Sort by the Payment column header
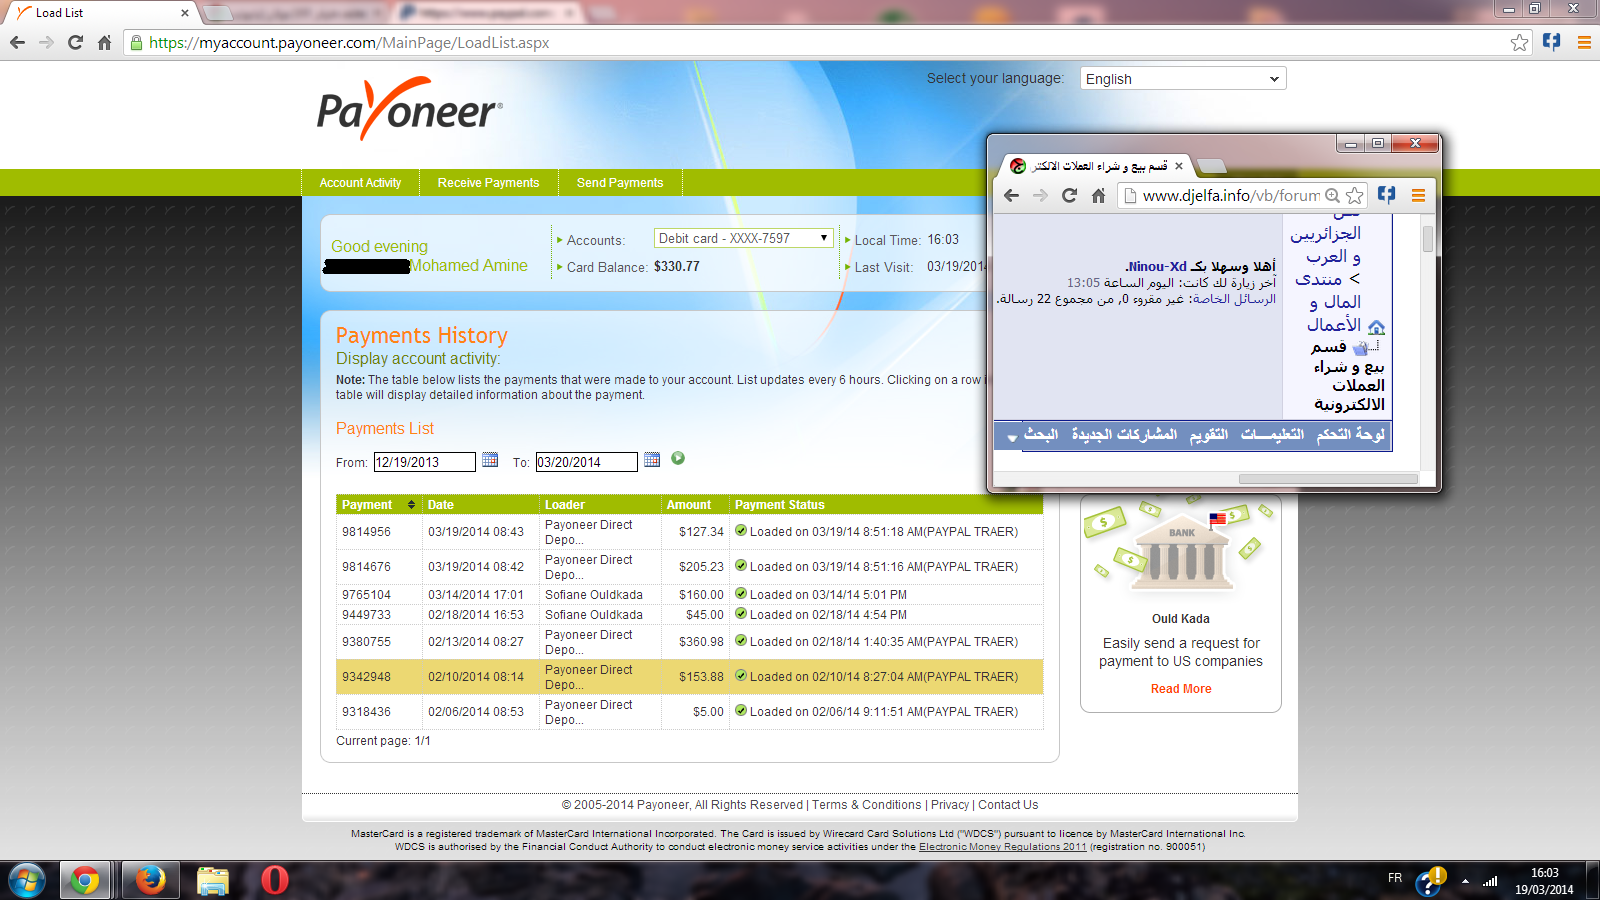 click(x=378, y=505)
